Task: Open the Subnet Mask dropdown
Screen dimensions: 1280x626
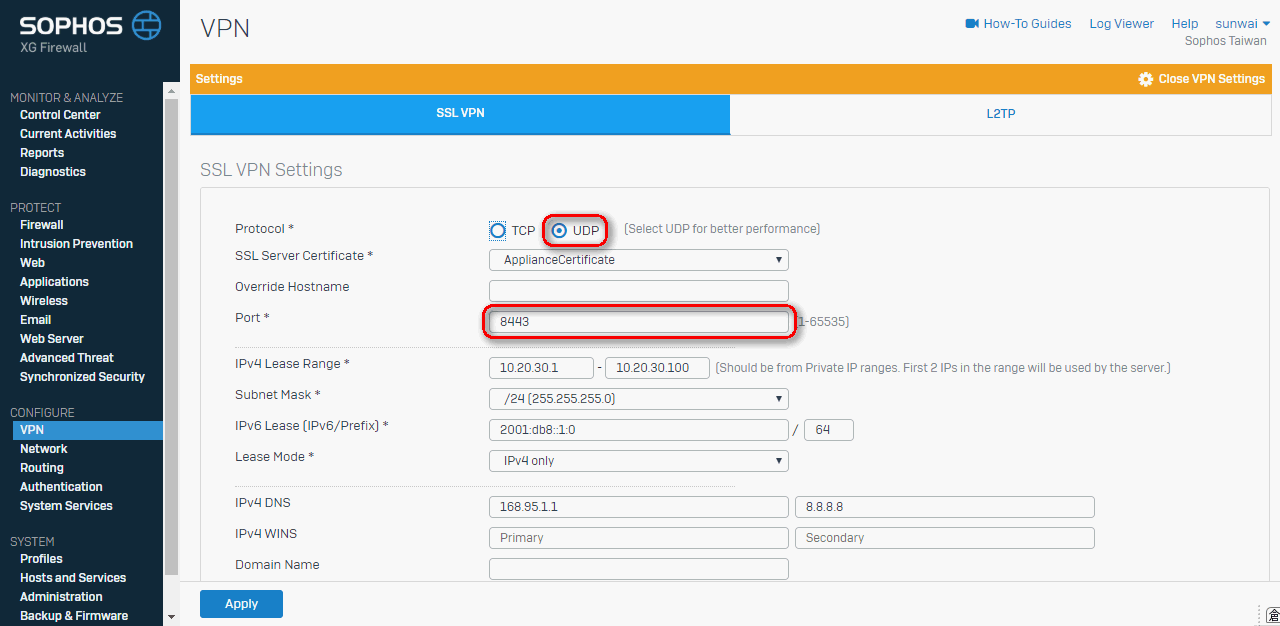Action: [639, 399]
